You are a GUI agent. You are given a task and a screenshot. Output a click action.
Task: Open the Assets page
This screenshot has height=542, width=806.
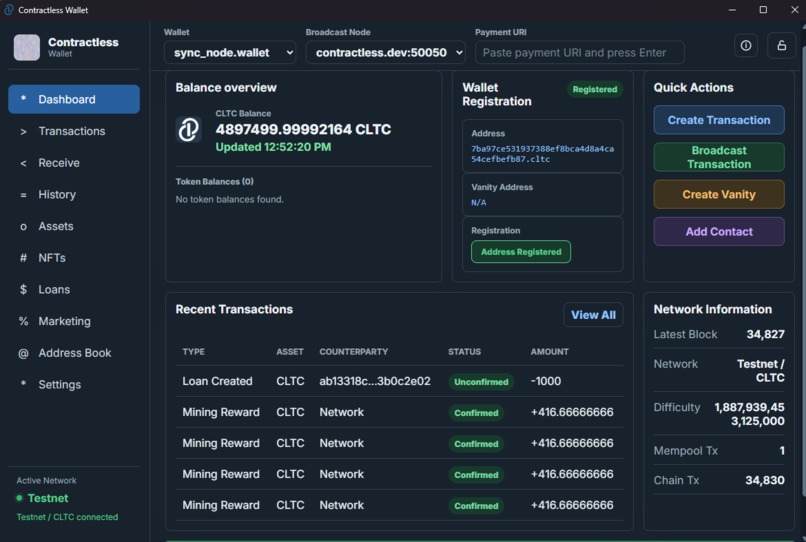click(x=74, y=226)
